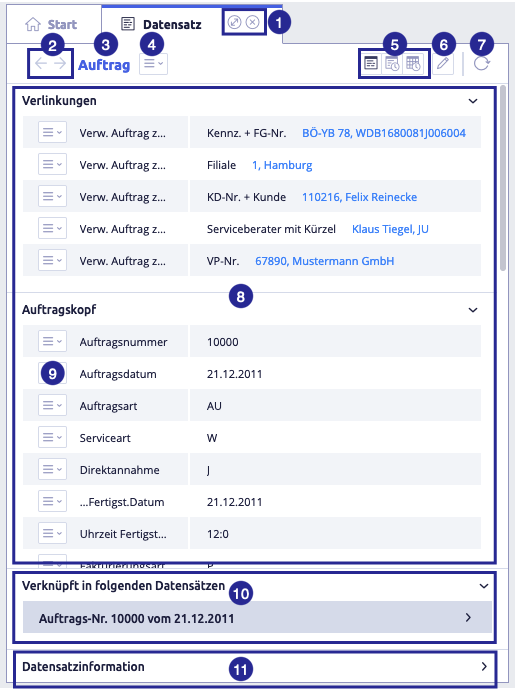
Task: Go back with the left arrow
Action: pos(41,64)
